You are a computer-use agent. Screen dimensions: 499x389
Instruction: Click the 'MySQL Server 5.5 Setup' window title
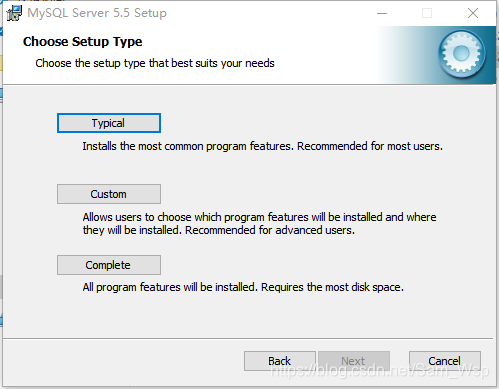point(97,13)
